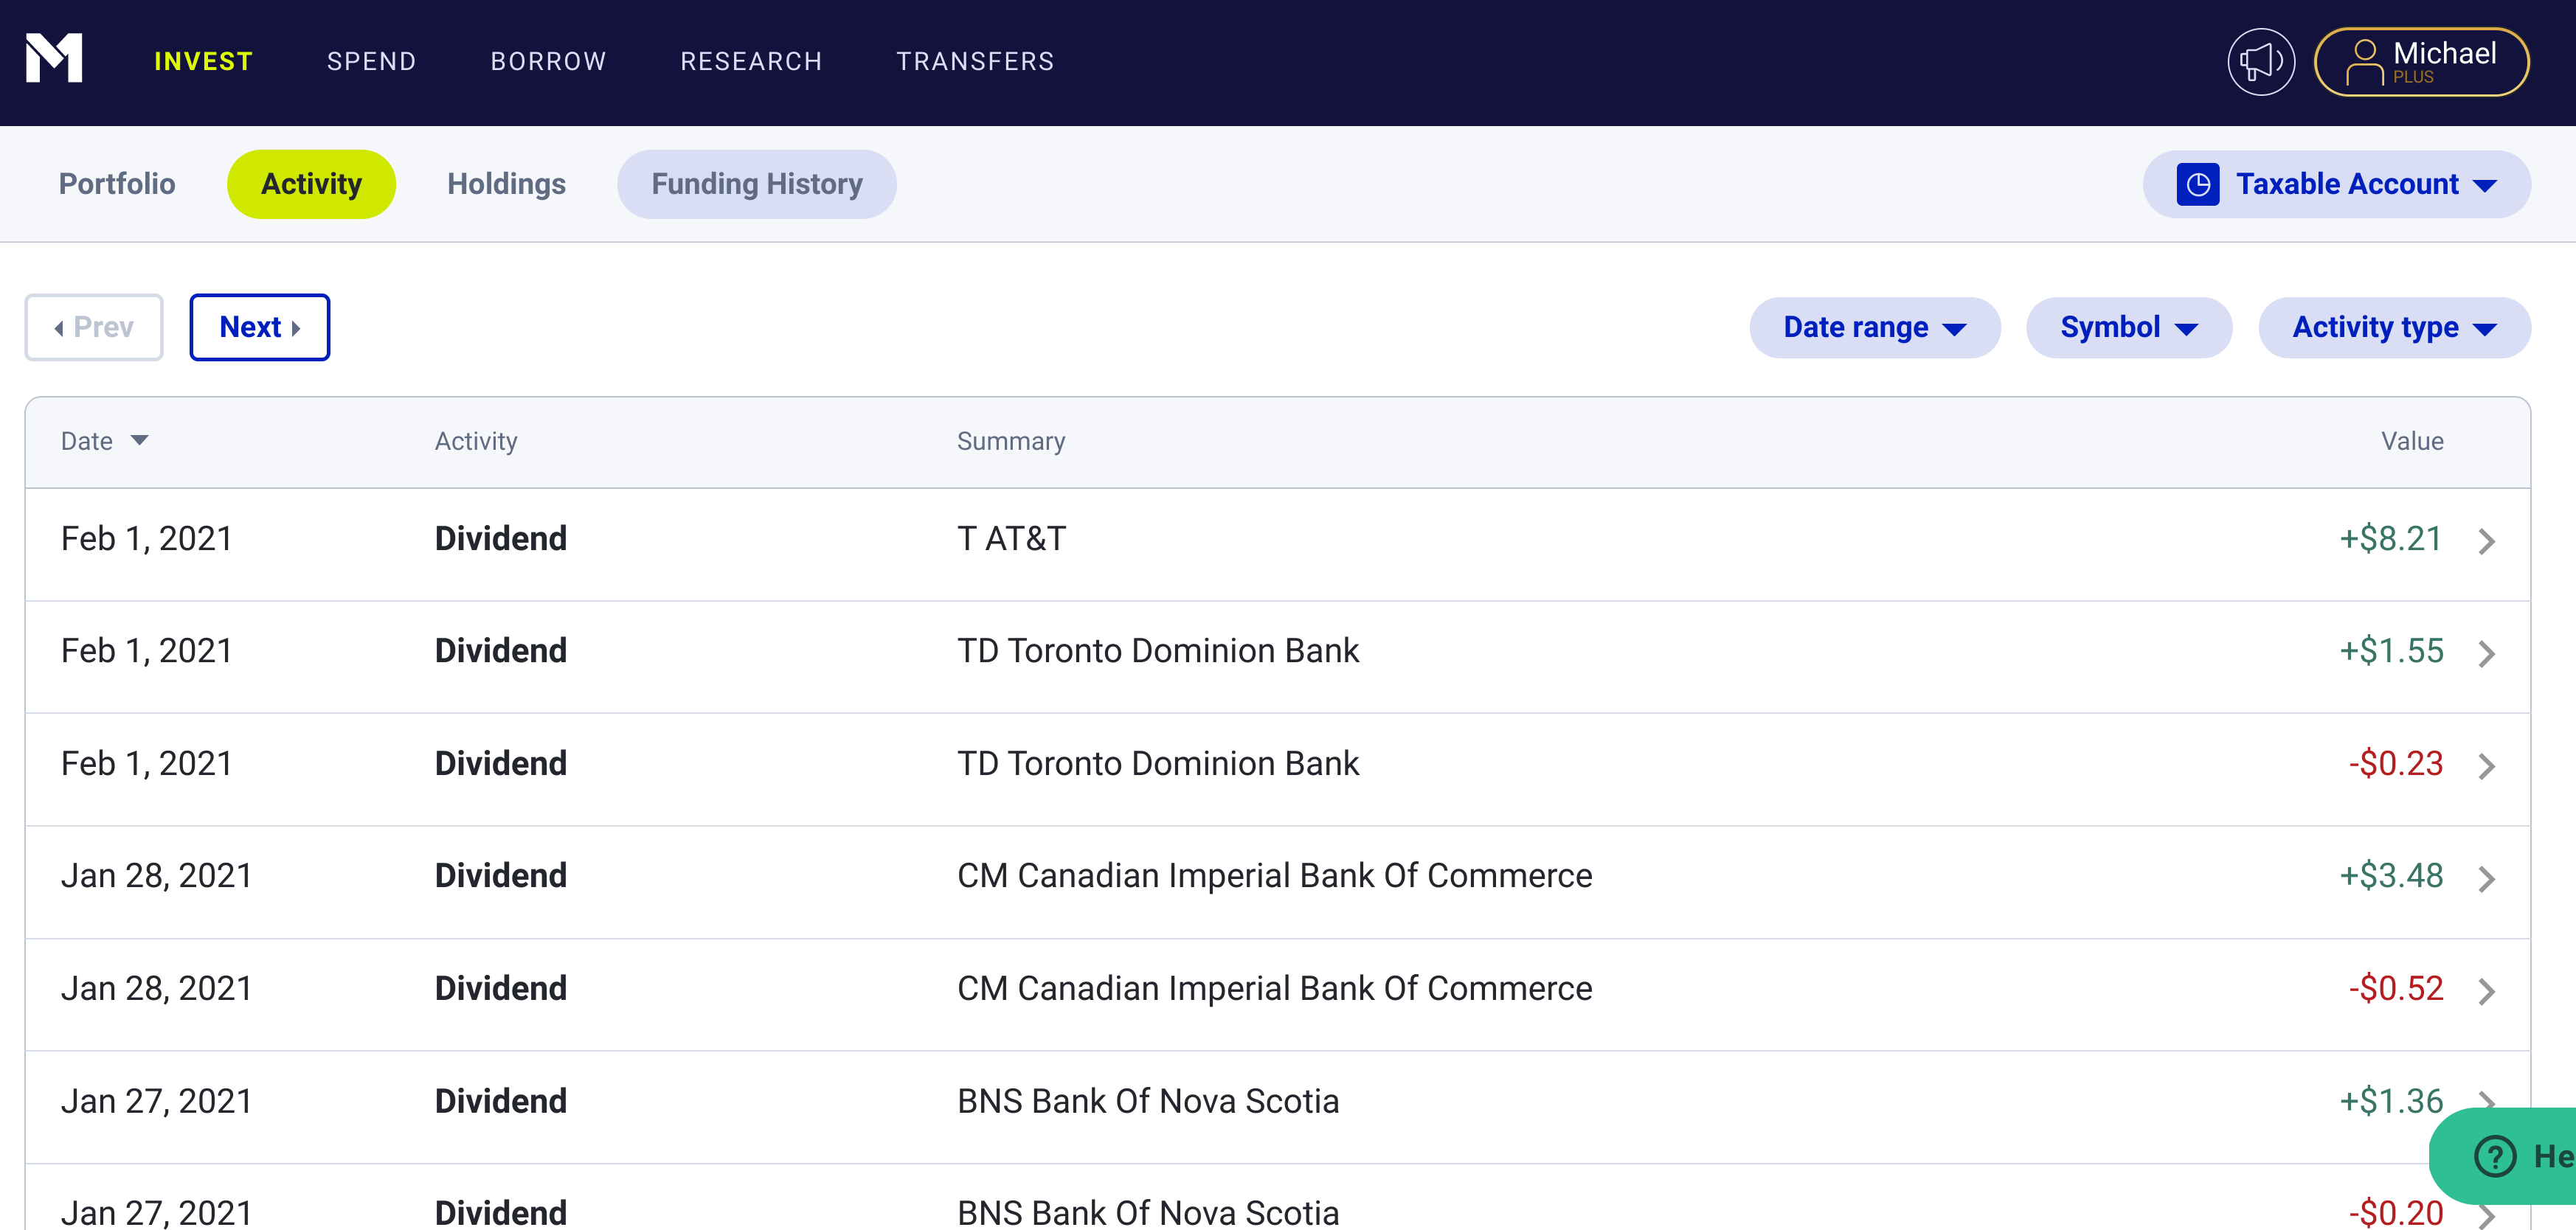Switch to the Portfolio tab
The width and height of the screenshot is (2576, 1230).
click(x=117, y=184)
